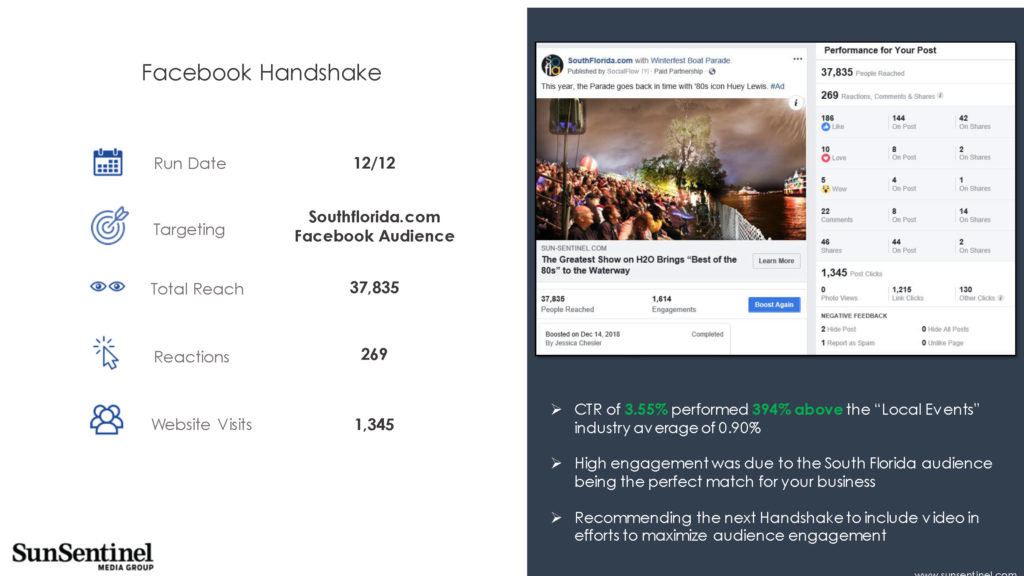Click the Website Visits people icon
1024x576 pixels.
(x=106, y=420)
